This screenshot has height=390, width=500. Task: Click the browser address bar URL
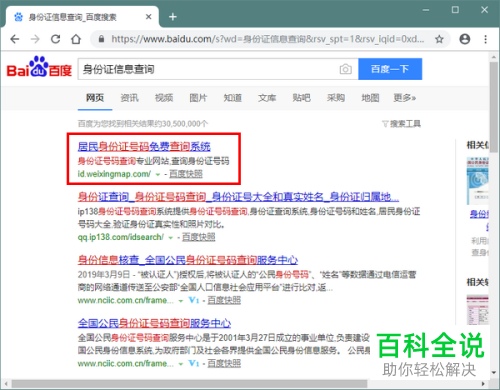[x=268, y=39]
